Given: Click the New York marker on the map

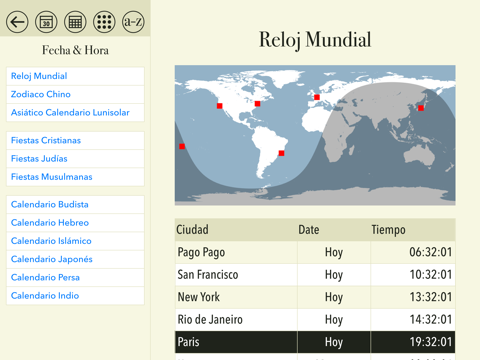Looking at the screenshot, I should [257, 104].
